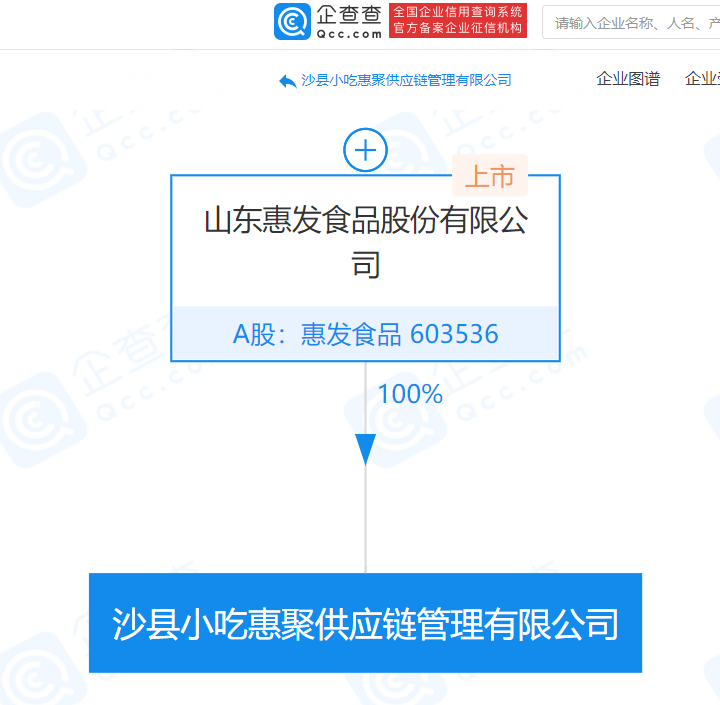Click the red 全国企业信用查询系统 banner

pyautogui.click(x=458, y=21)
